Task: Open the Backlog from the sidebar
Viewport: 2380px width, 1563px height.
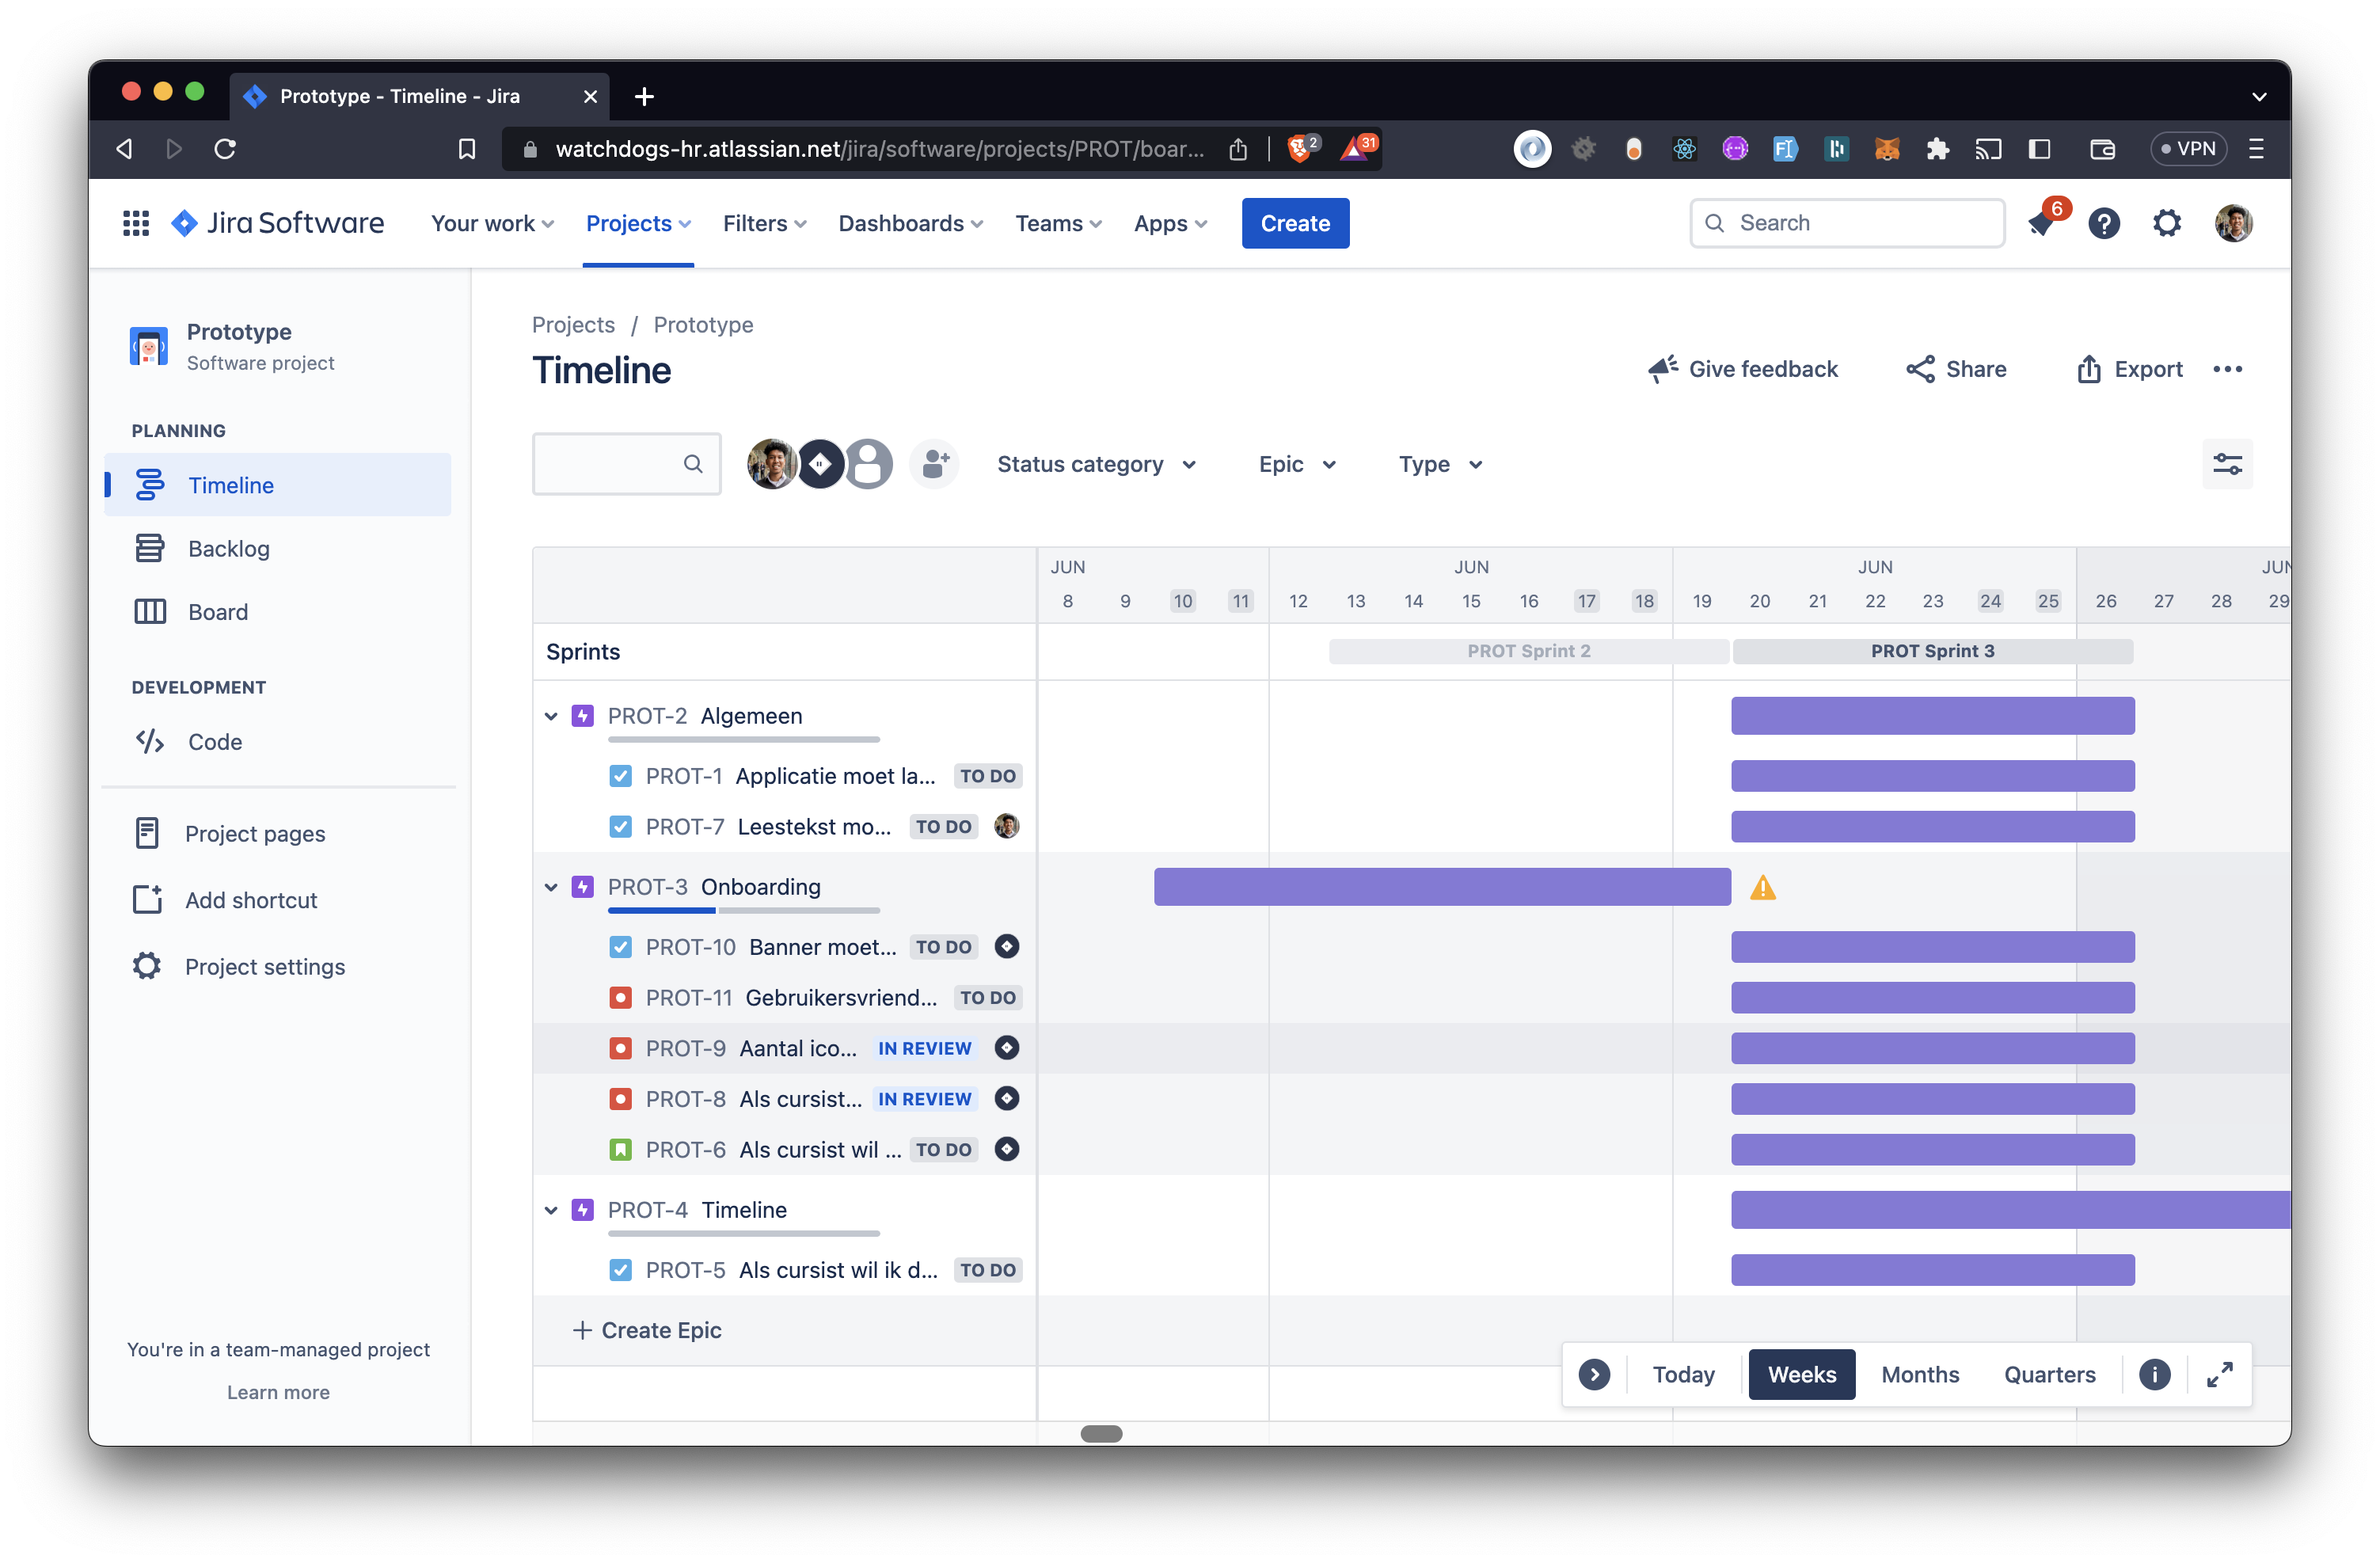Action: pyautogui.click(x=228, y=548)
